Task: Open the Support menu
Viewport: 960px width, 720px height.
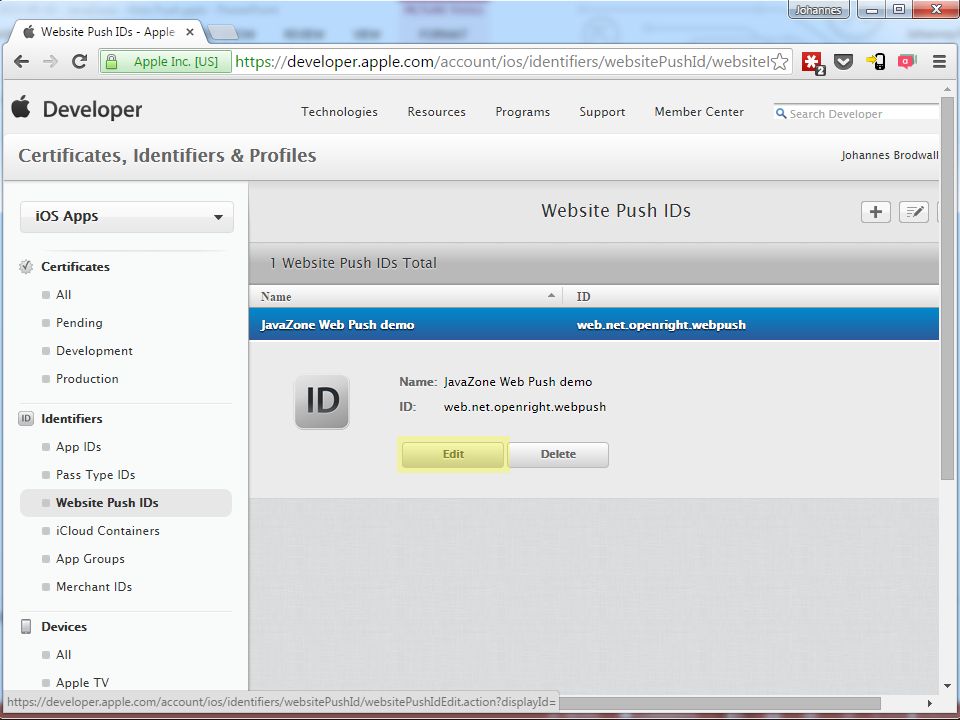Action: click(602, 112)
